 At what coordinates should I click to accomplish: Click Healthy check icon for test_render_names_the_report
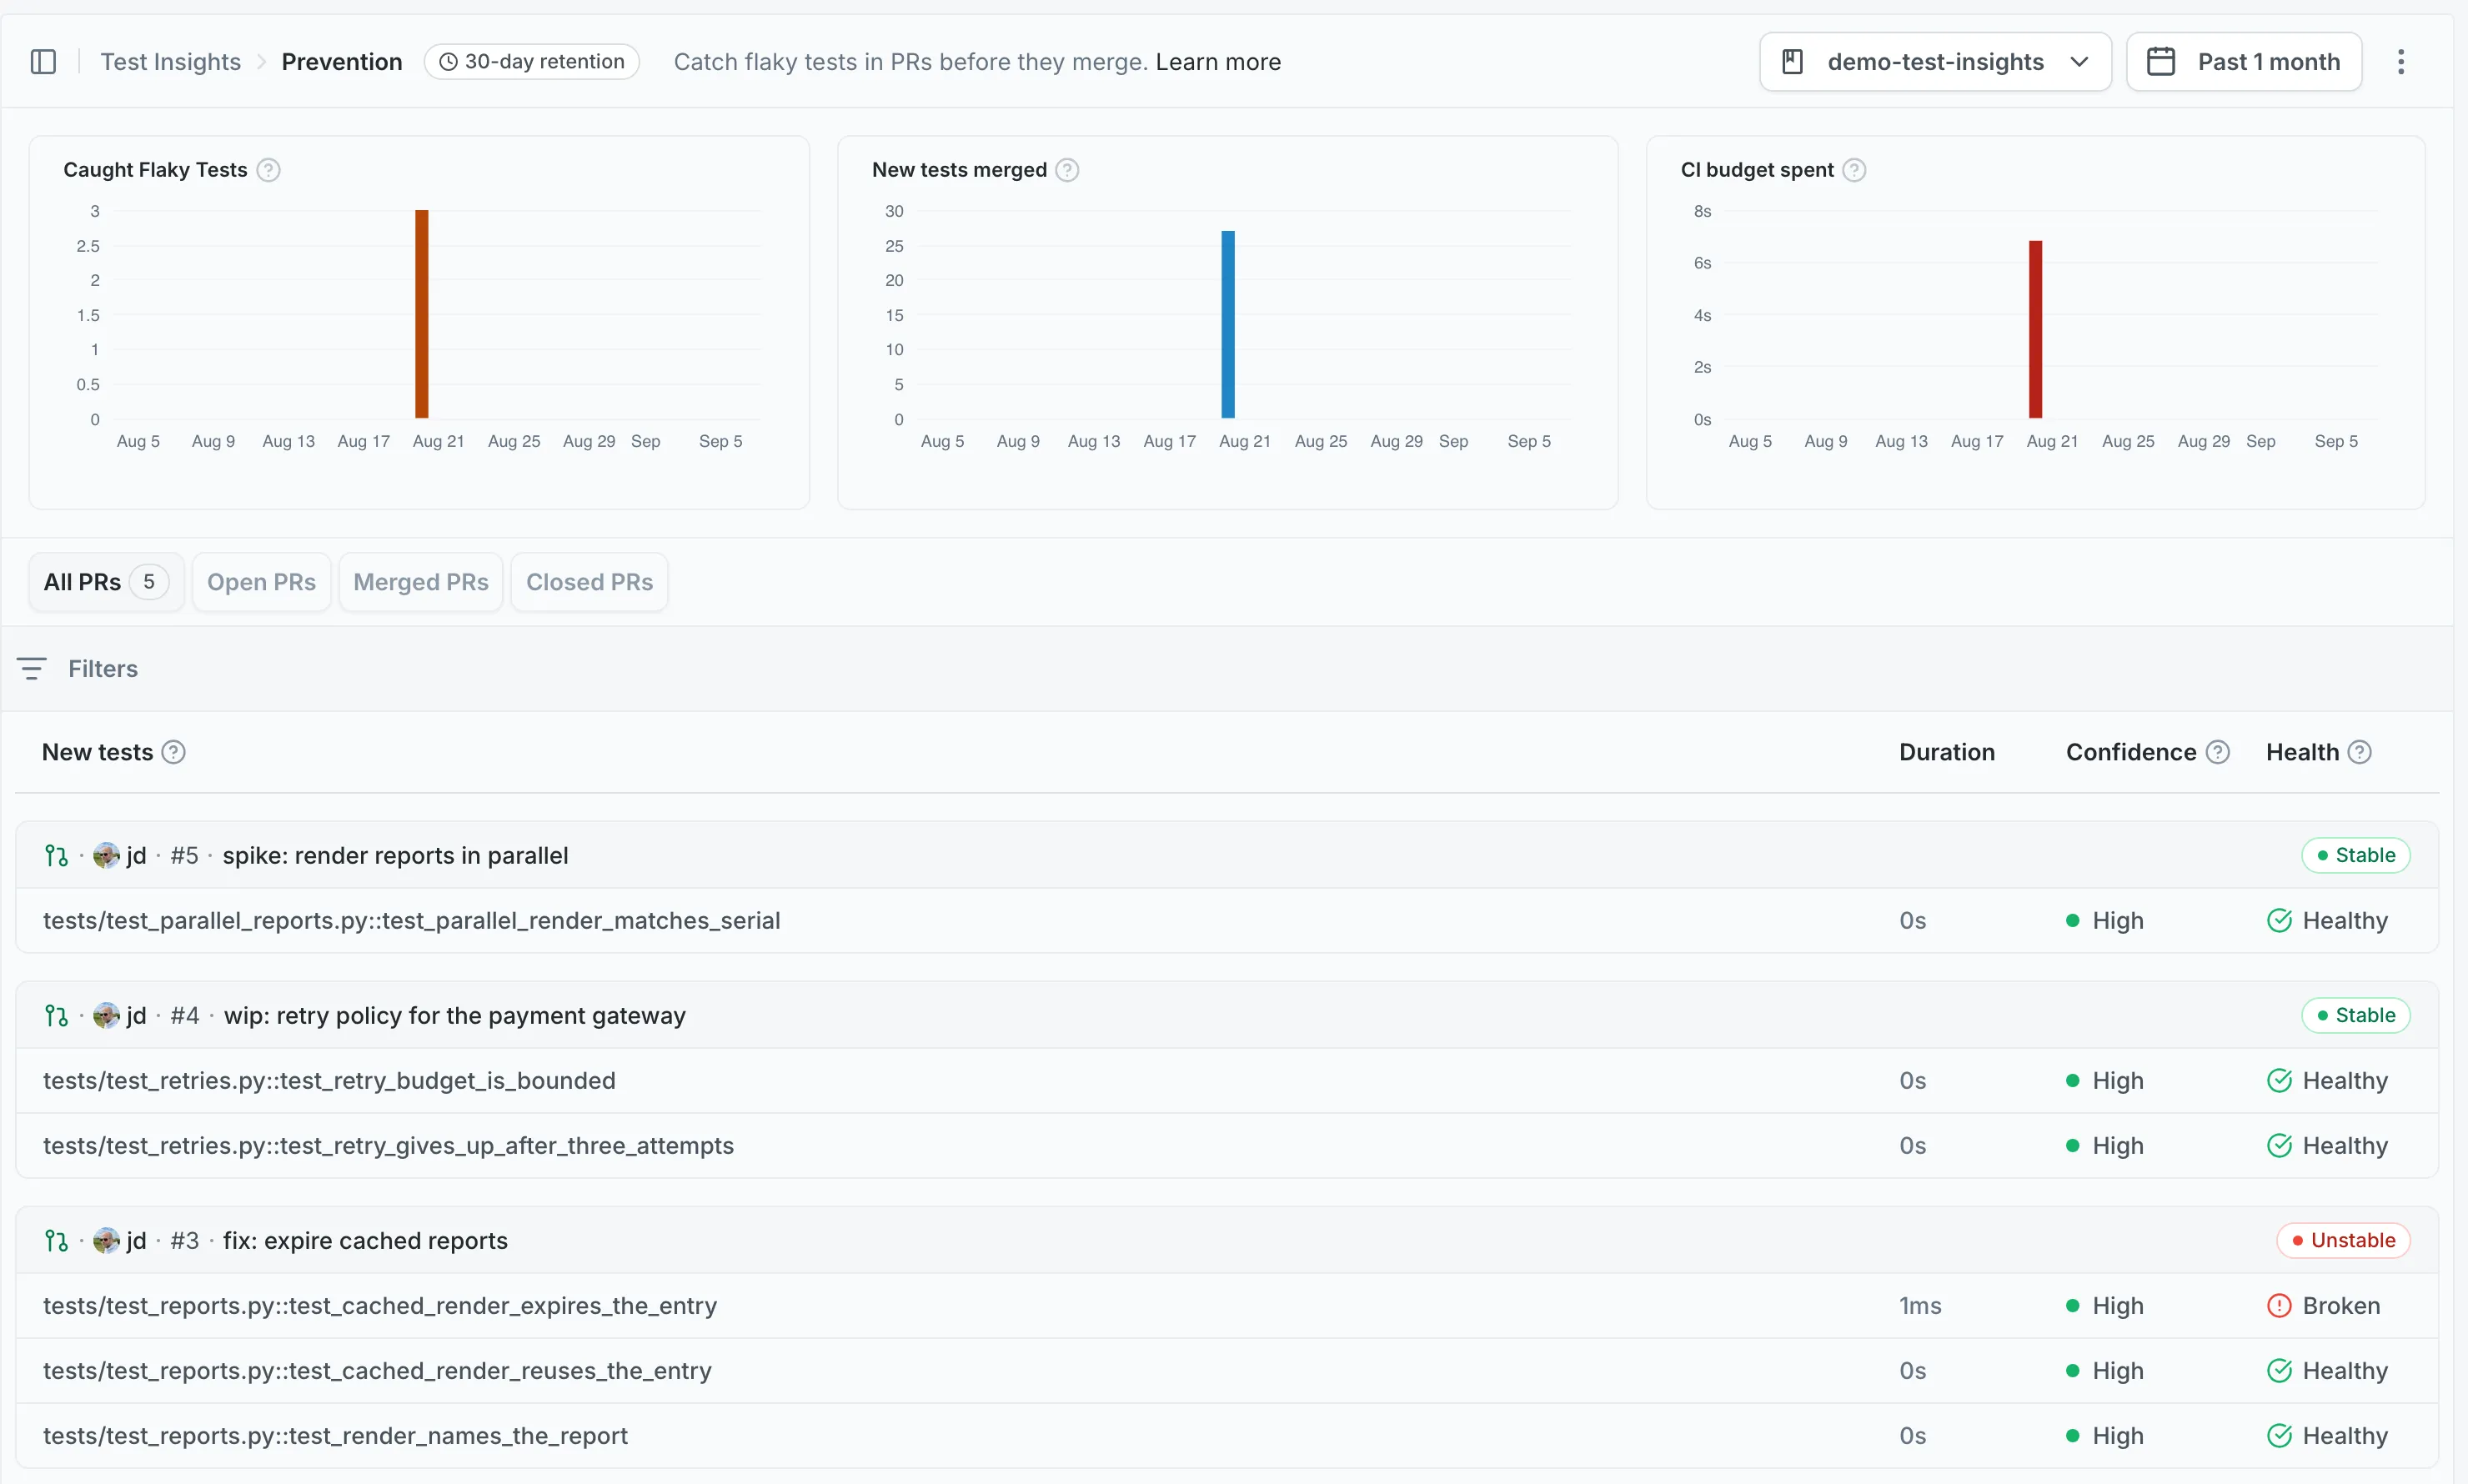(x=2279, y=1436)
